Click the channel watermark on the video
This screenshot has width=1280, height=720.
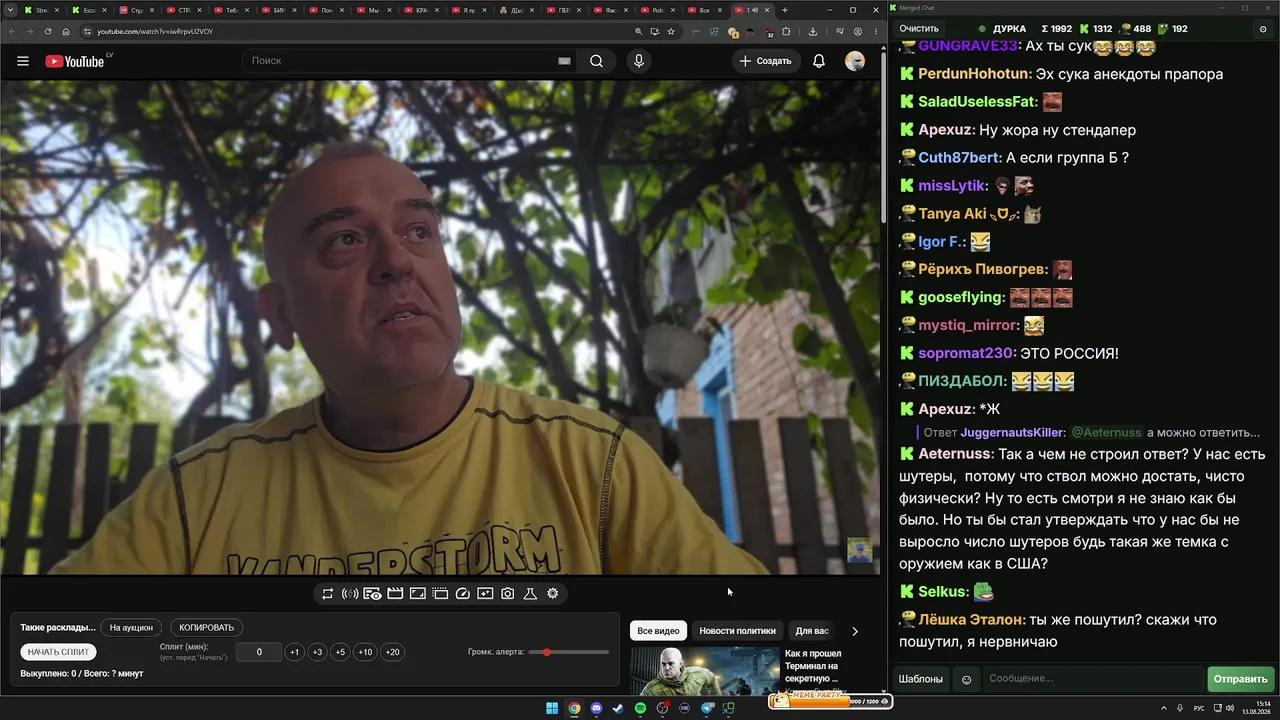860,550
